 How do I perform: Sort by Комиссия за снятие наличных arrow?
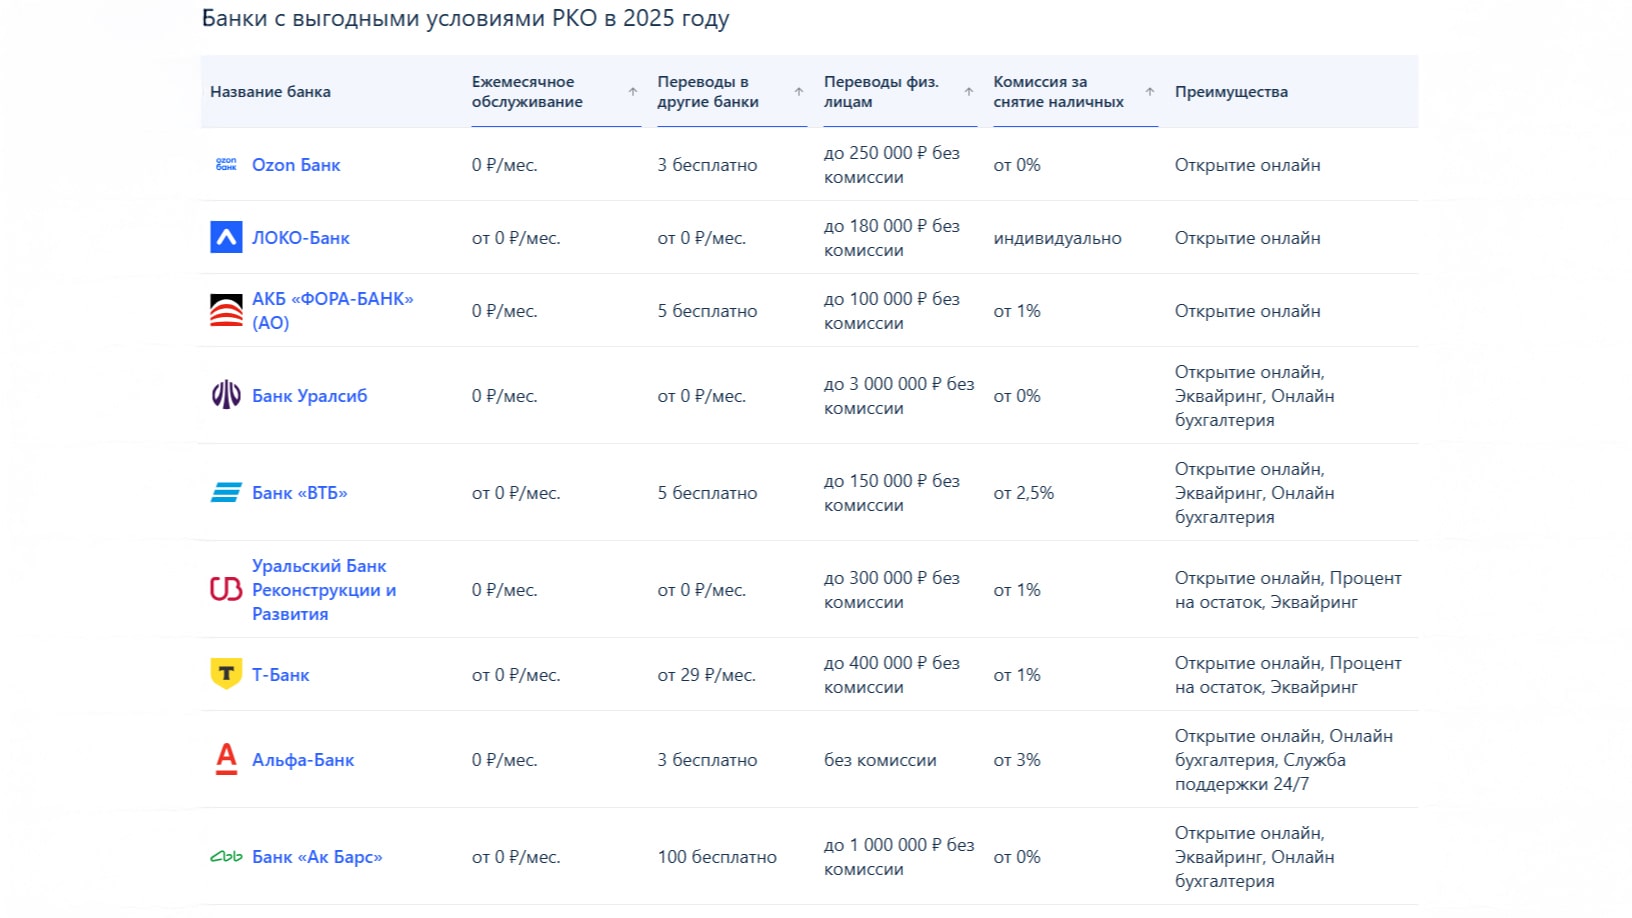click(1150, 92)
